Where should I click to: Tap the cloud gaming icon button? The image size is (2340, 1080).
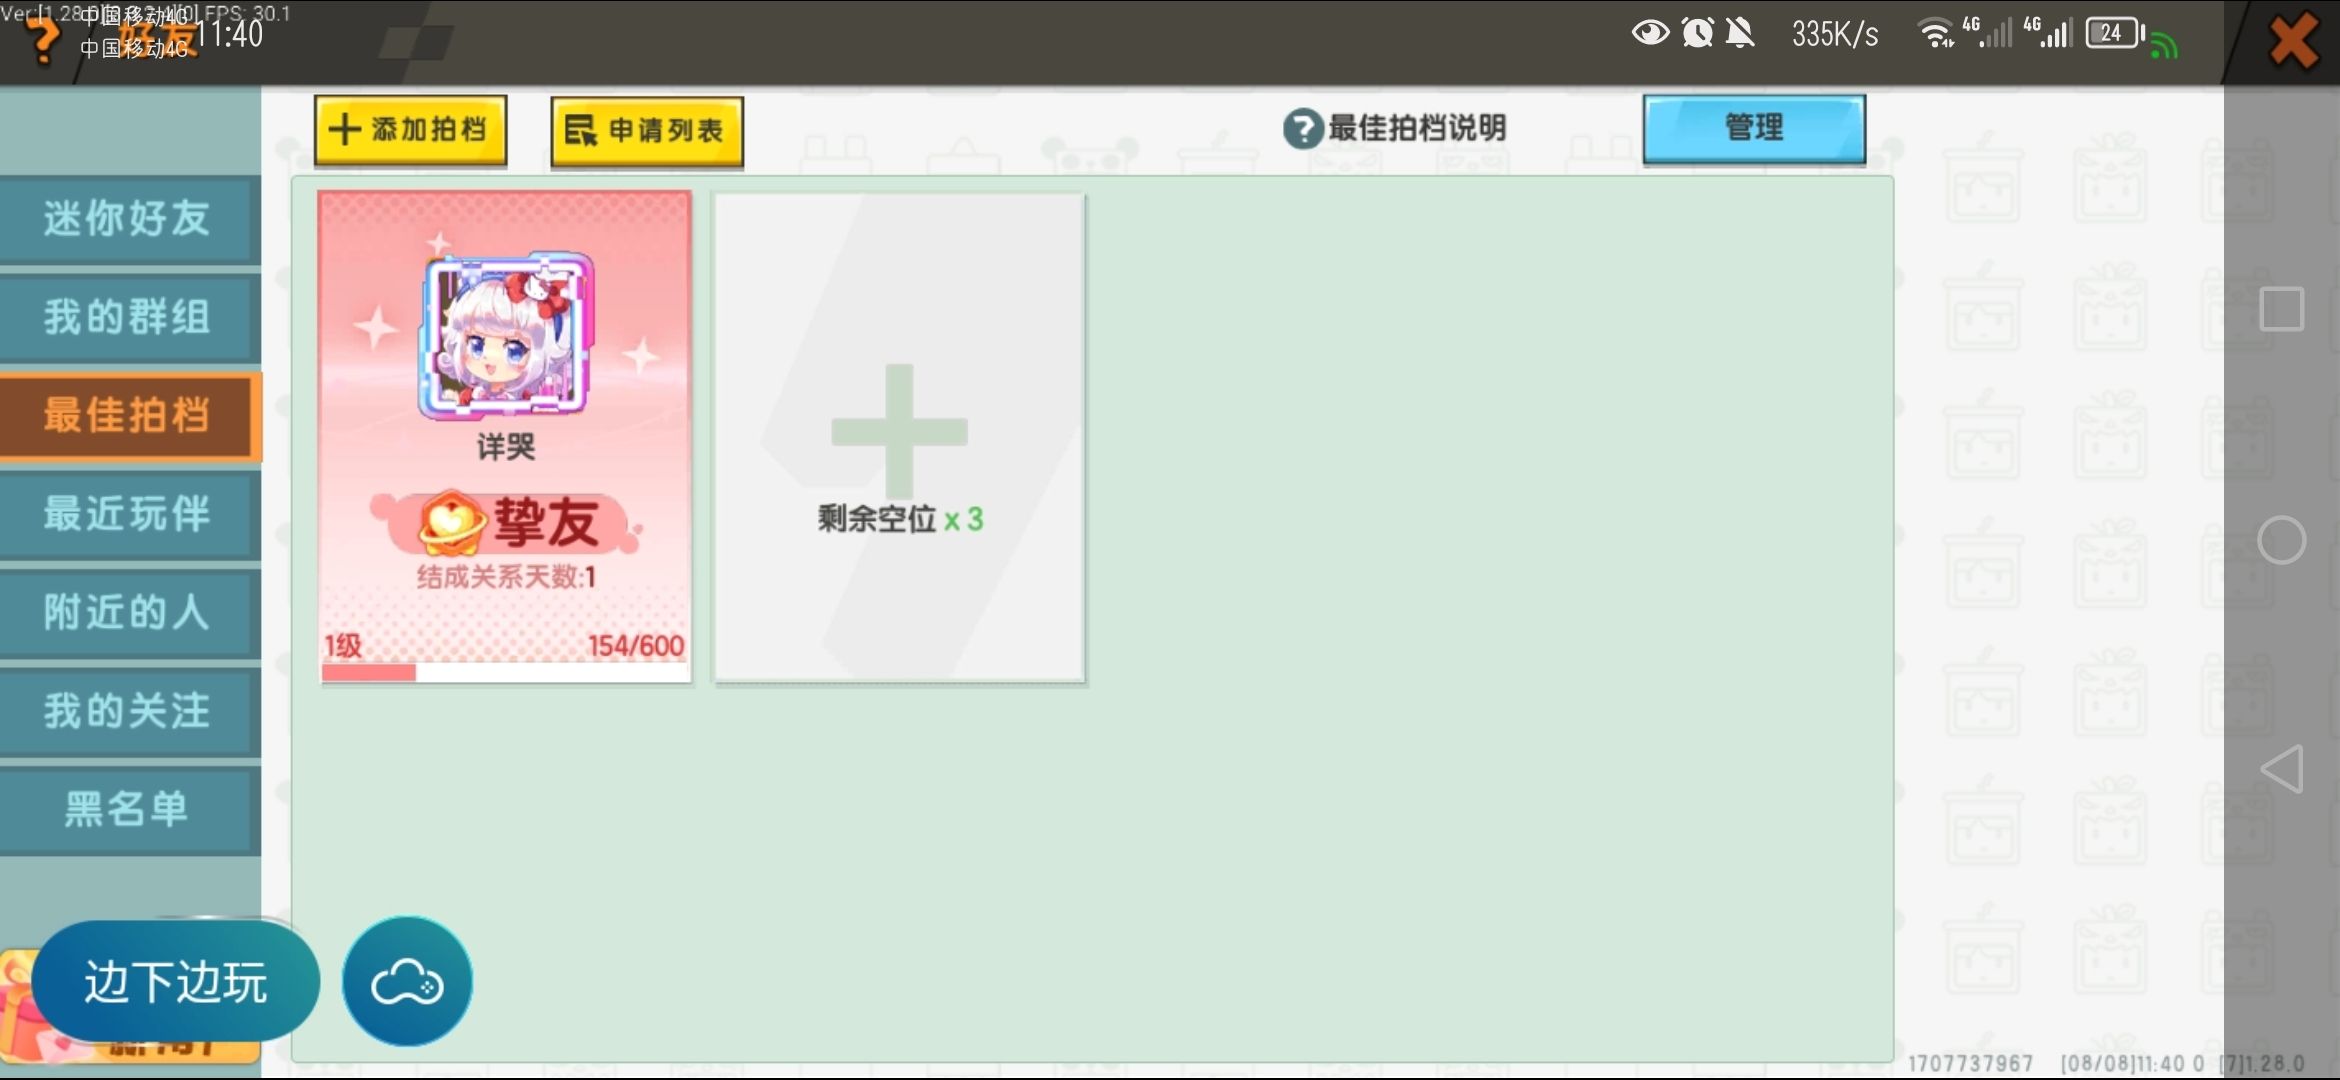(x=407, y=982)
